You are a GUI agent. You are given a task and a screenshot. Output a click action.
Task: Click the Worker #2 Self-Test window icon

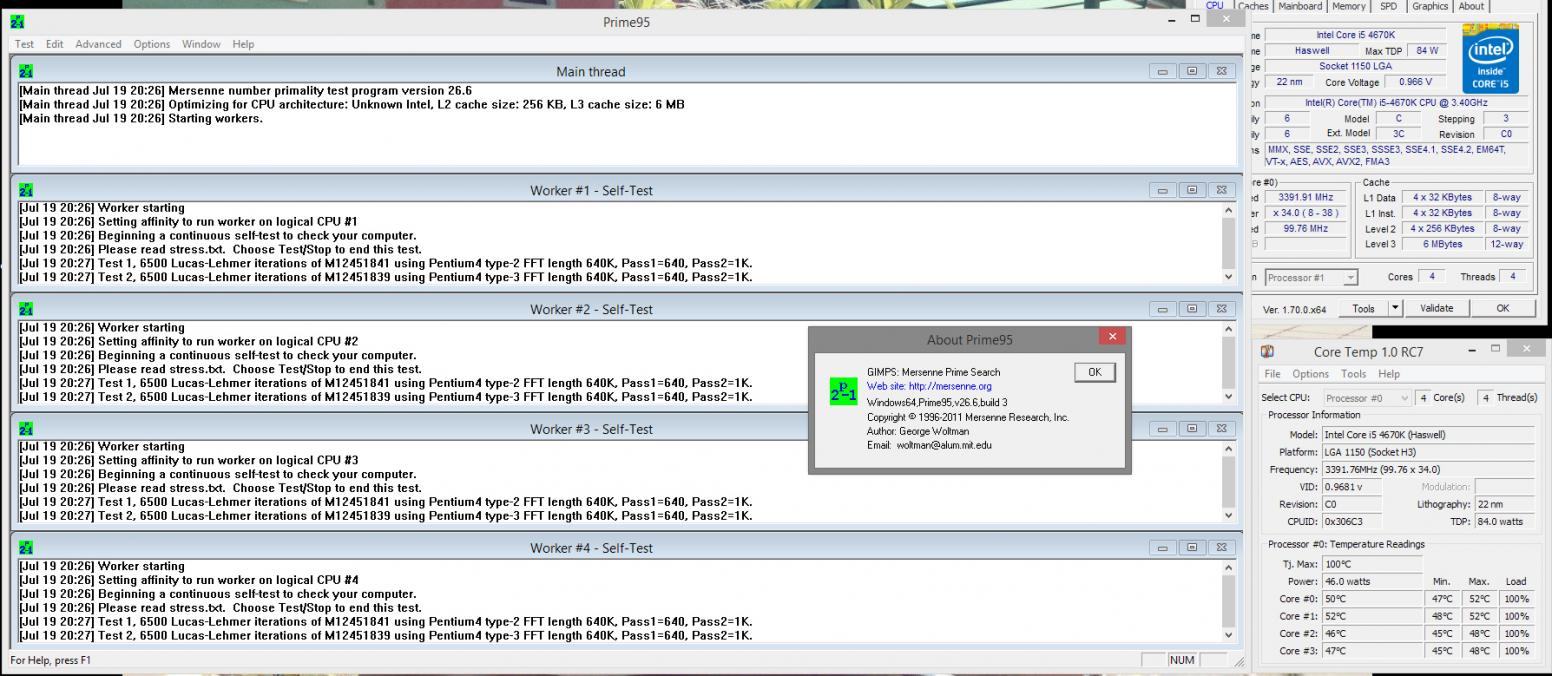point(26,309)
